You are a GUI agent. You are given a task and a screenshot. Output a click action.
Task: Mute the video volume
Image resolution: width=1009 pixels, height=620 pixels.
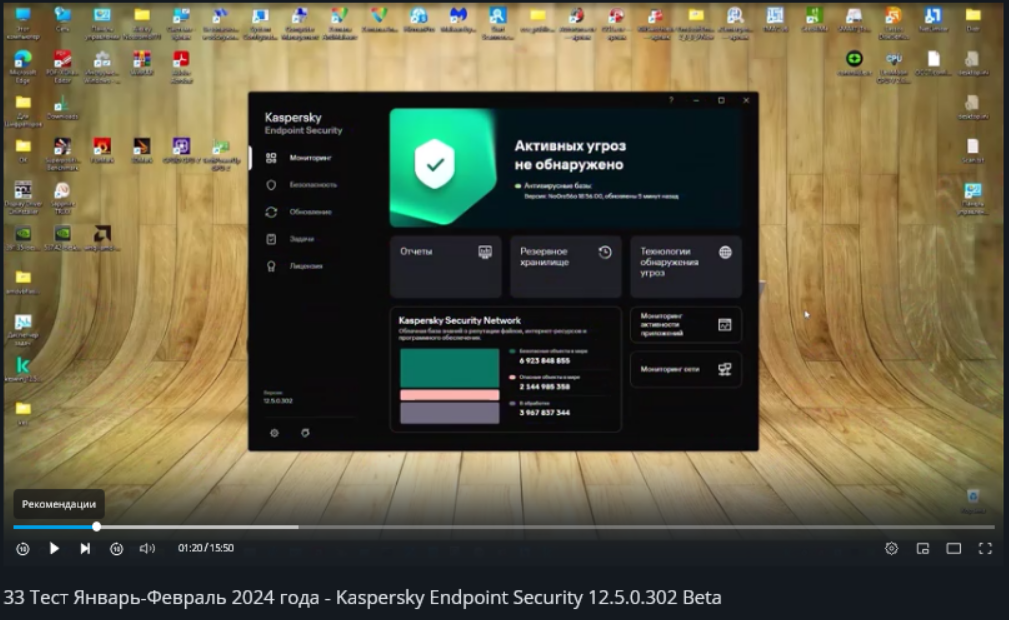click(147, 549)
